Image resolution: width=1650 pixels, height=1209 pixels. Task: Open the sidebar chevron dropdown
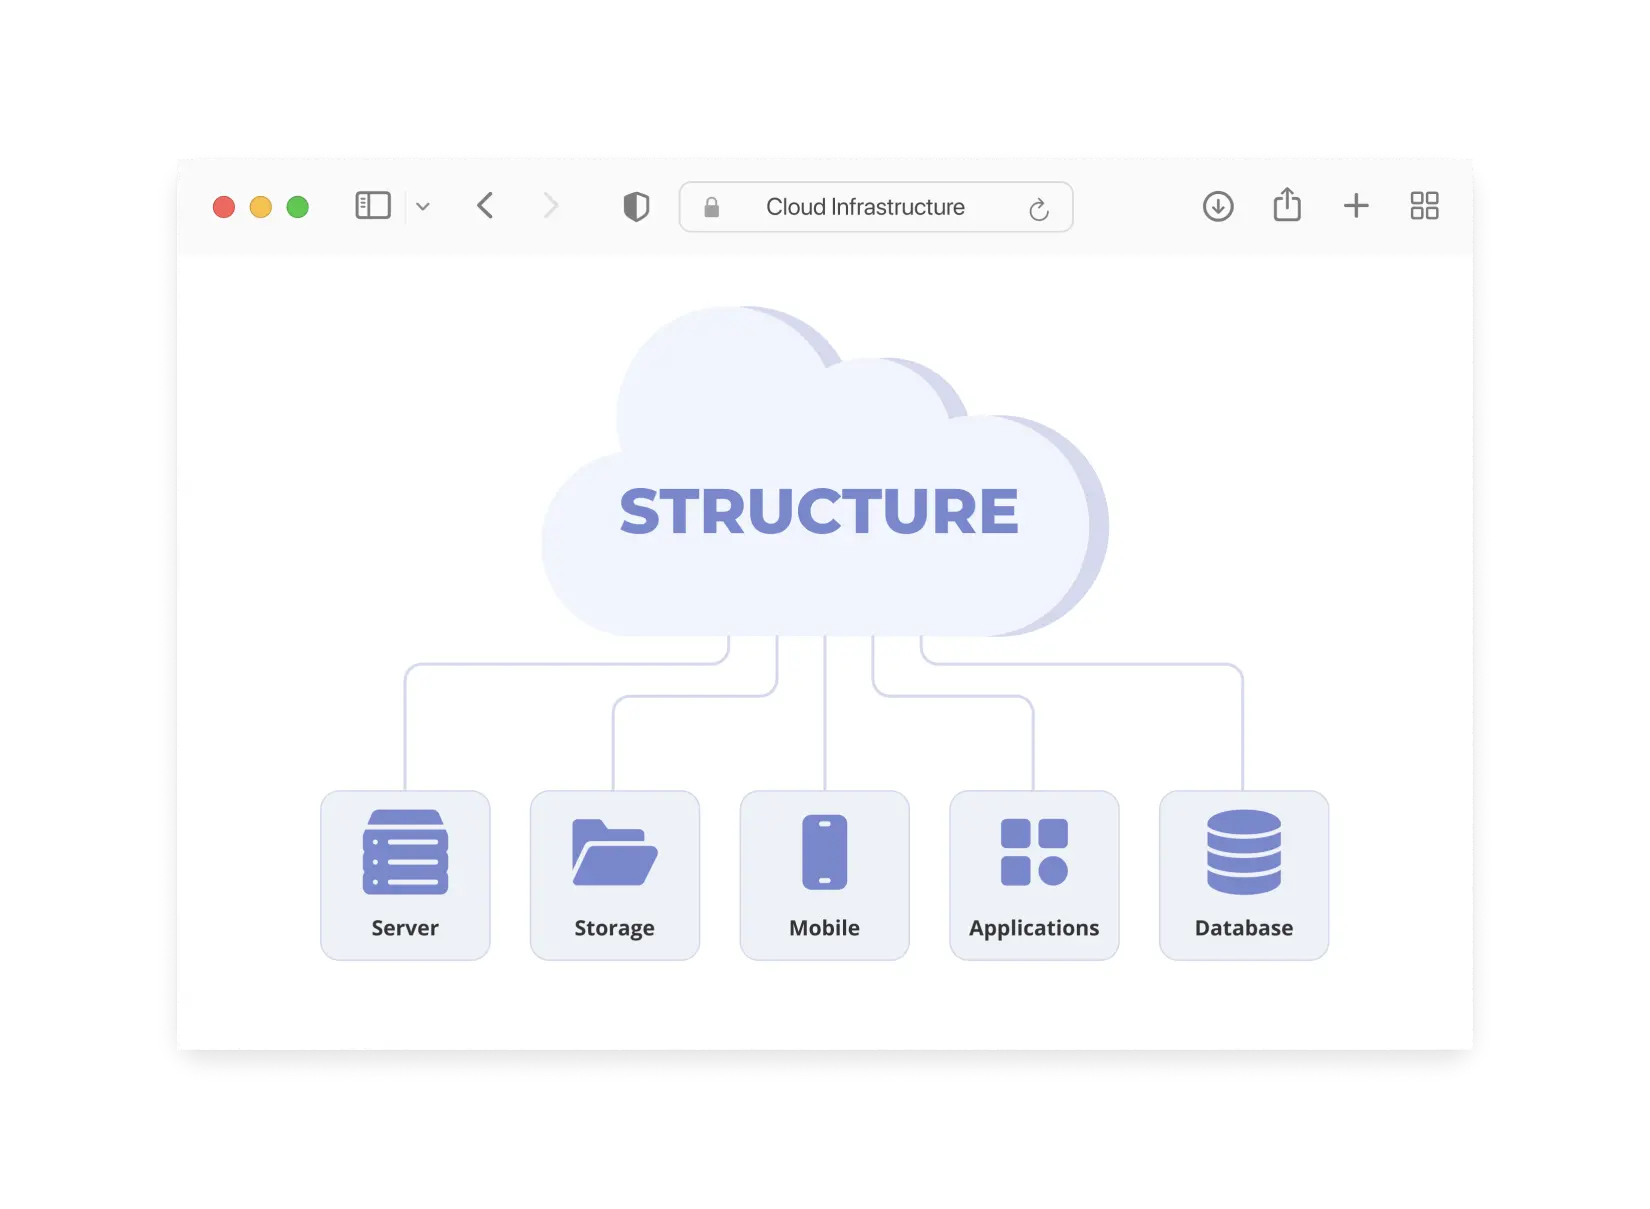[423, 206]
